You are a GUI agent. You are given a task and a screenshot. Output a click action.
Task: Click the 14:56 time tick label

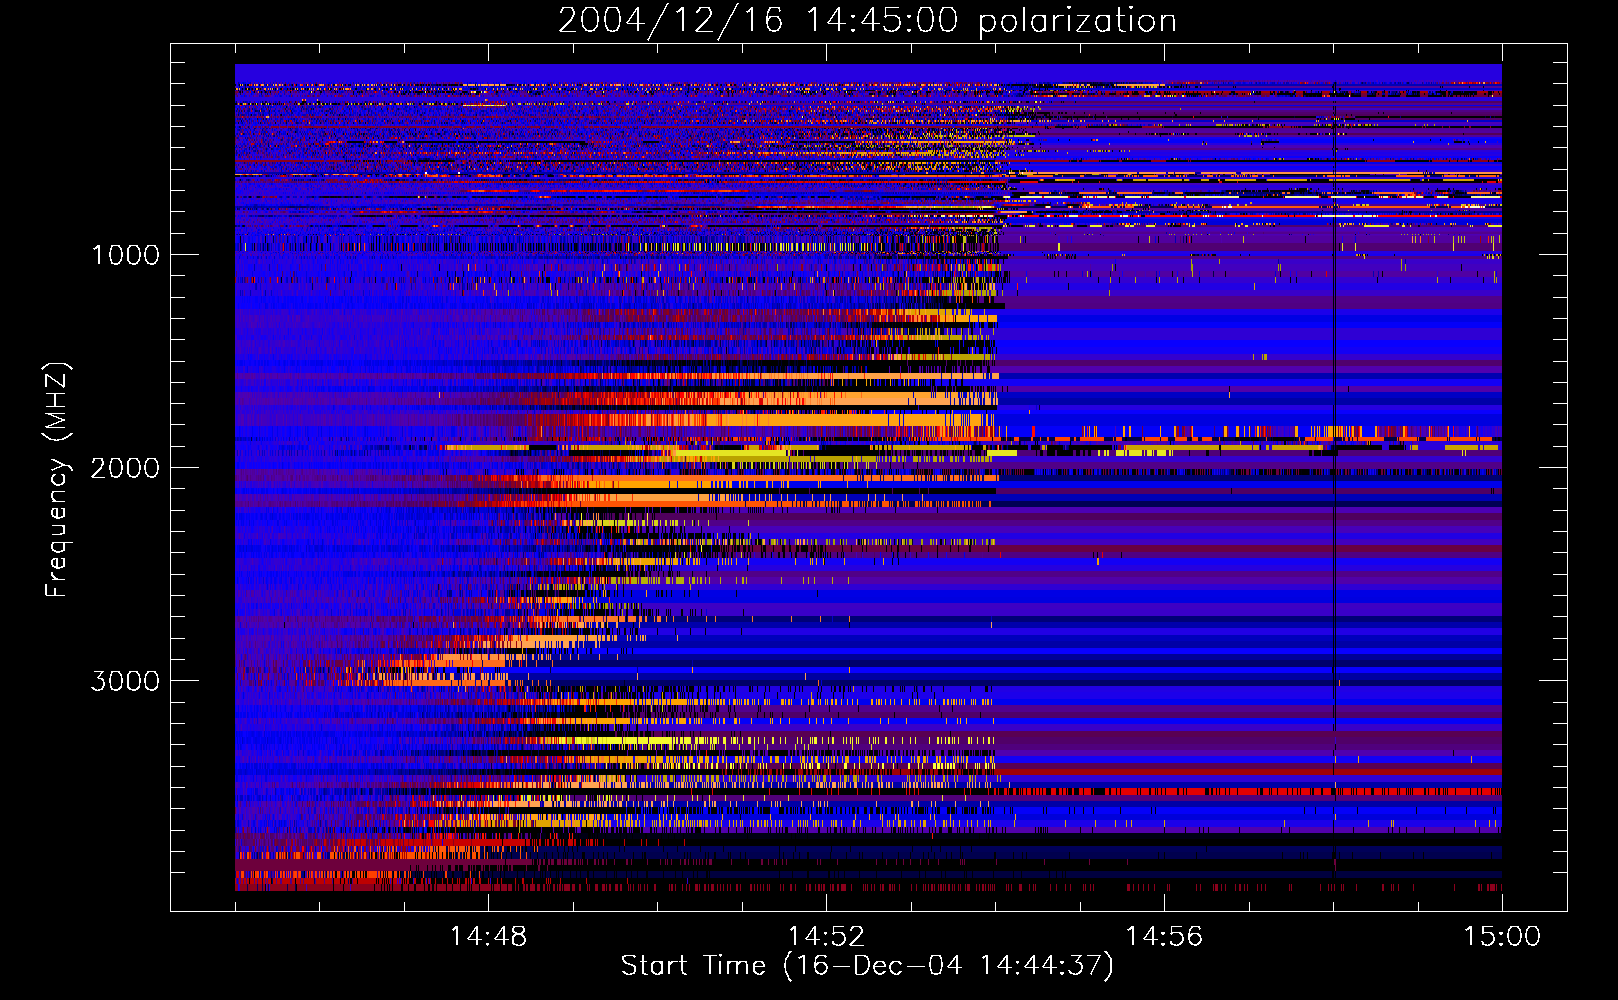tap(1164, 937)
